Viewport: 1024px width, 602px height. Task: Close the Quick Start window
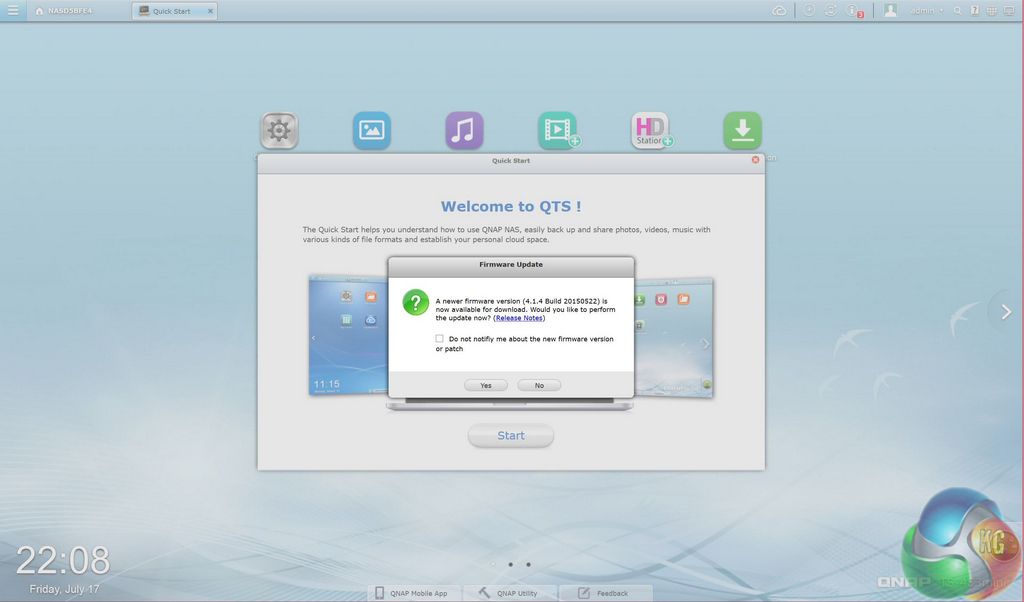point(755,160)
